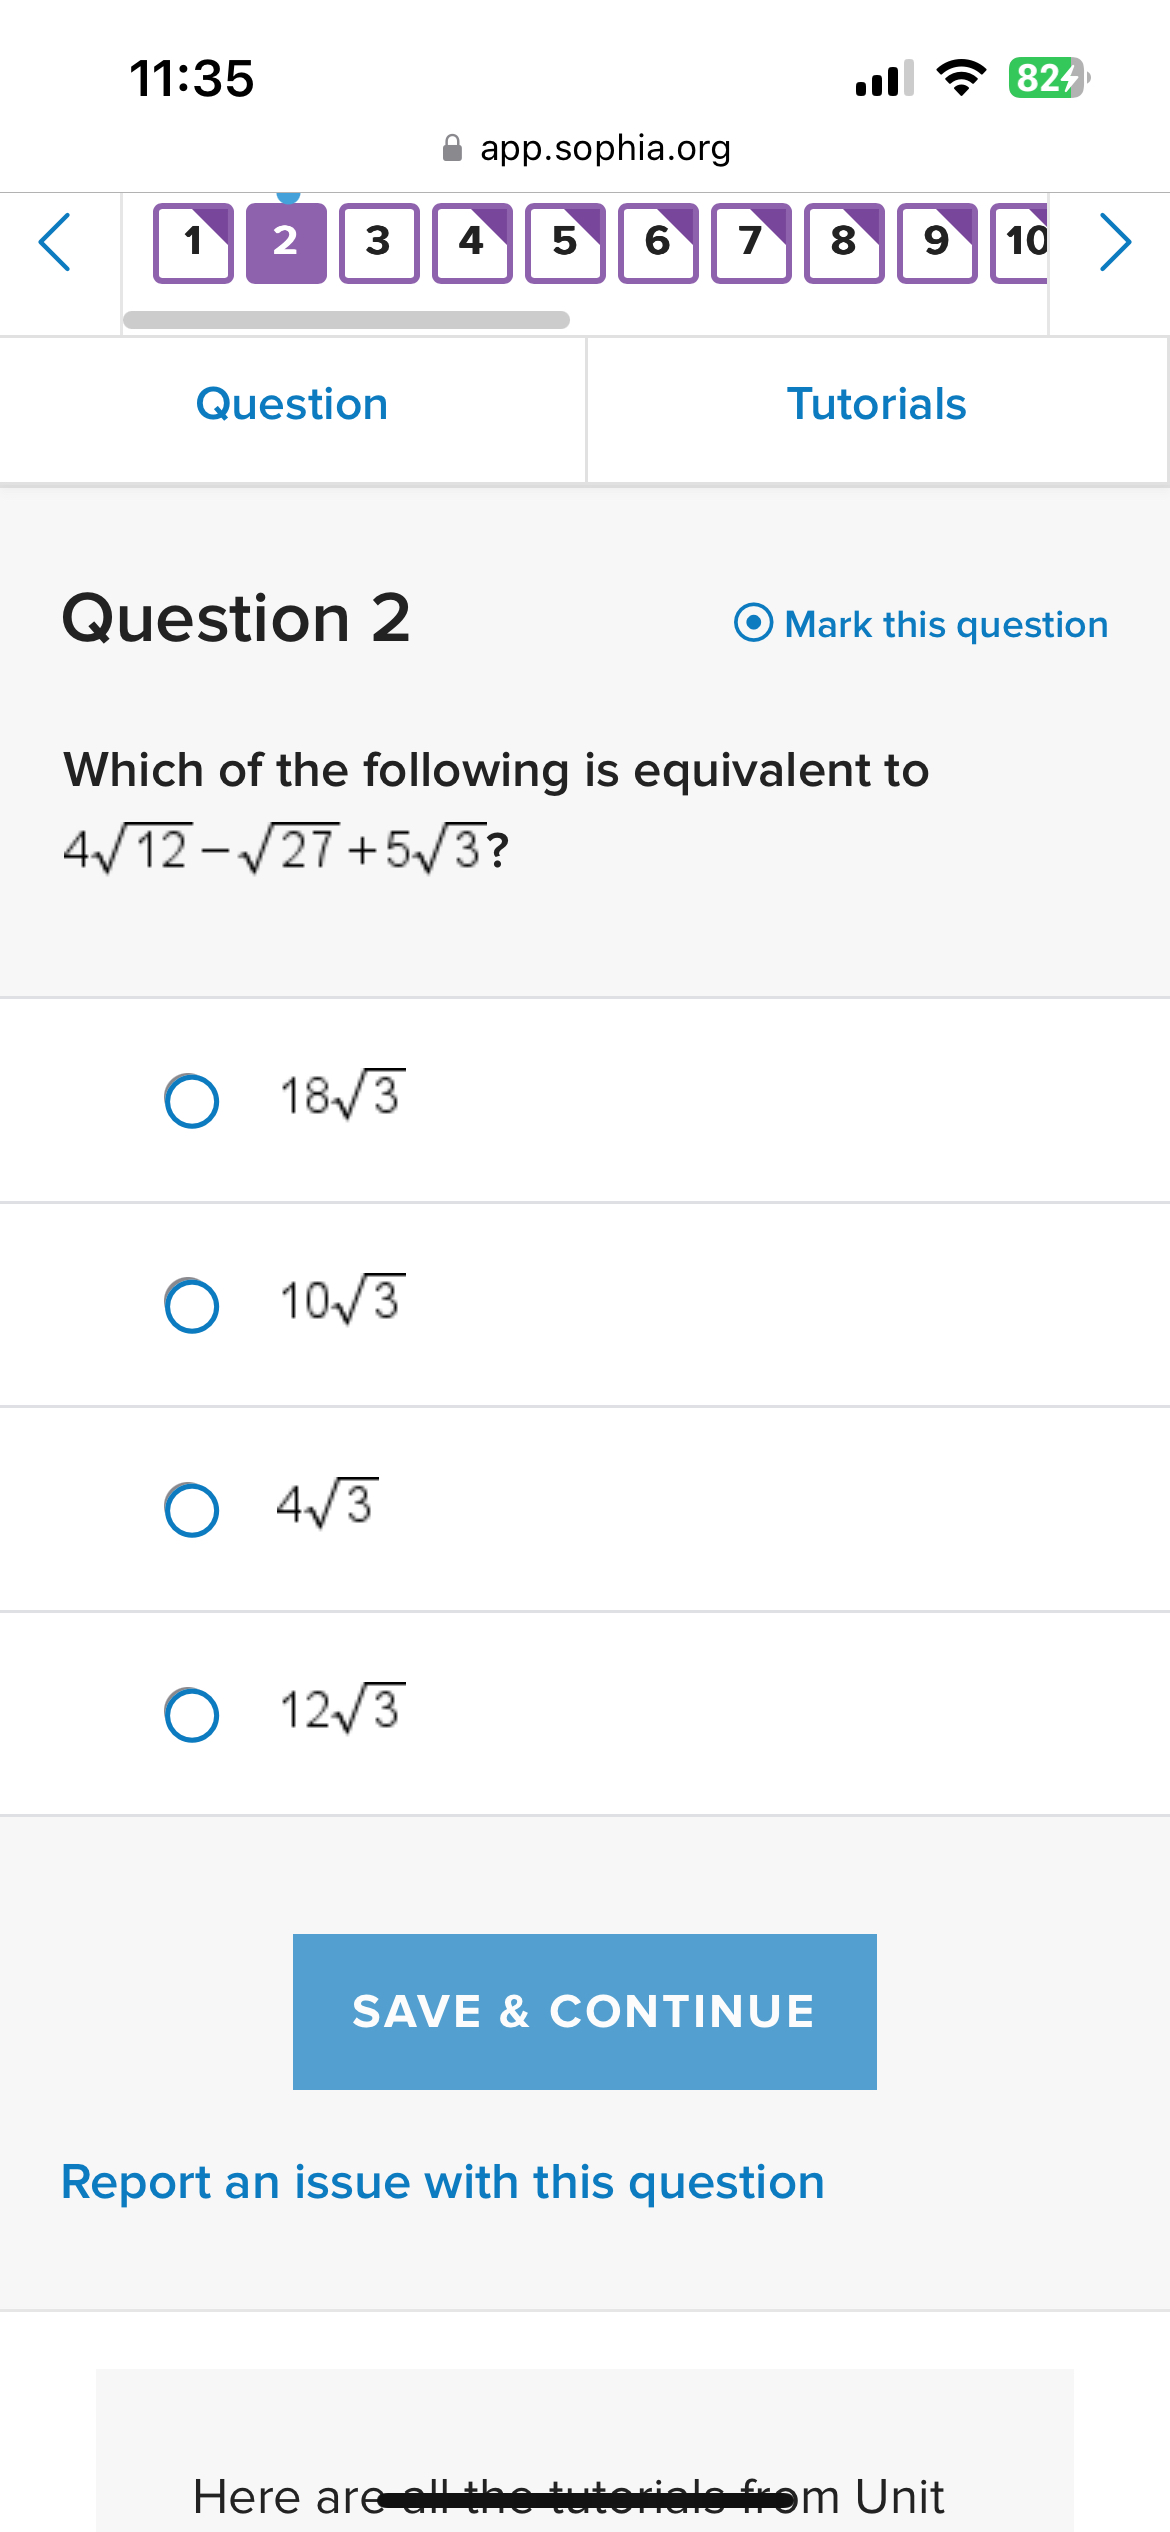Select the answer option 10√3

click(192, 1306)
